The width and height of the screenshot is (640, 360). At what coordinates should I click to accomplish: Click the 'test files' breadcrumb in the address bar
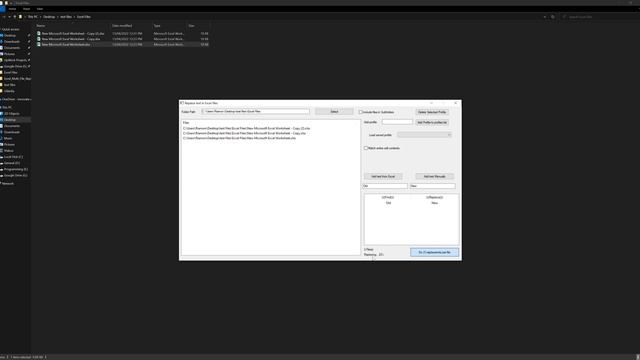point(66,17)
